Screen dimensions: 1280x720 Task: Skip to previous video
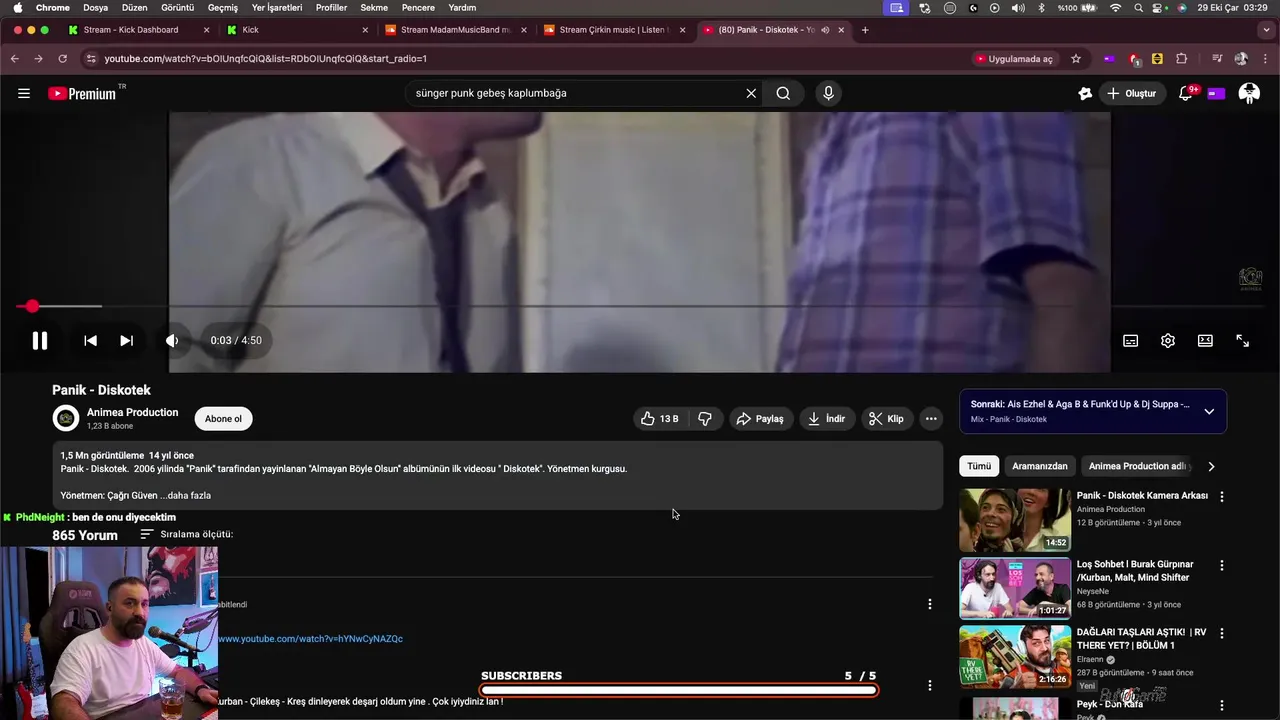point(90,340)
